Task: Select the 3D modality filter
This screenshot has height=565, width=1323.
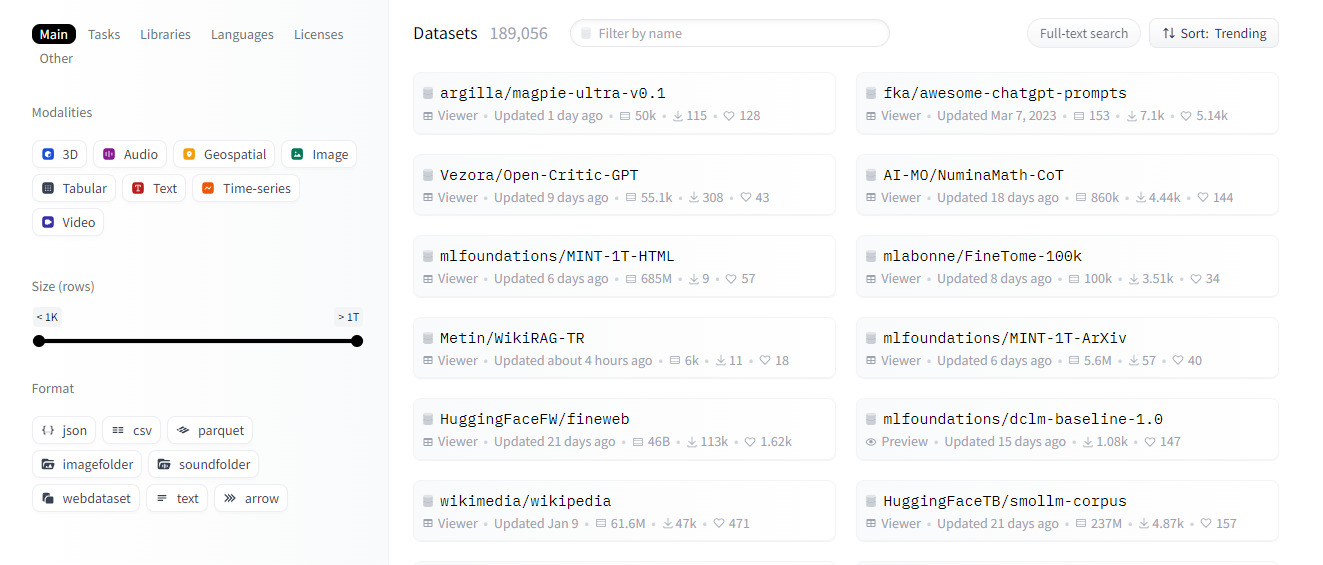Action: (59, 154)
